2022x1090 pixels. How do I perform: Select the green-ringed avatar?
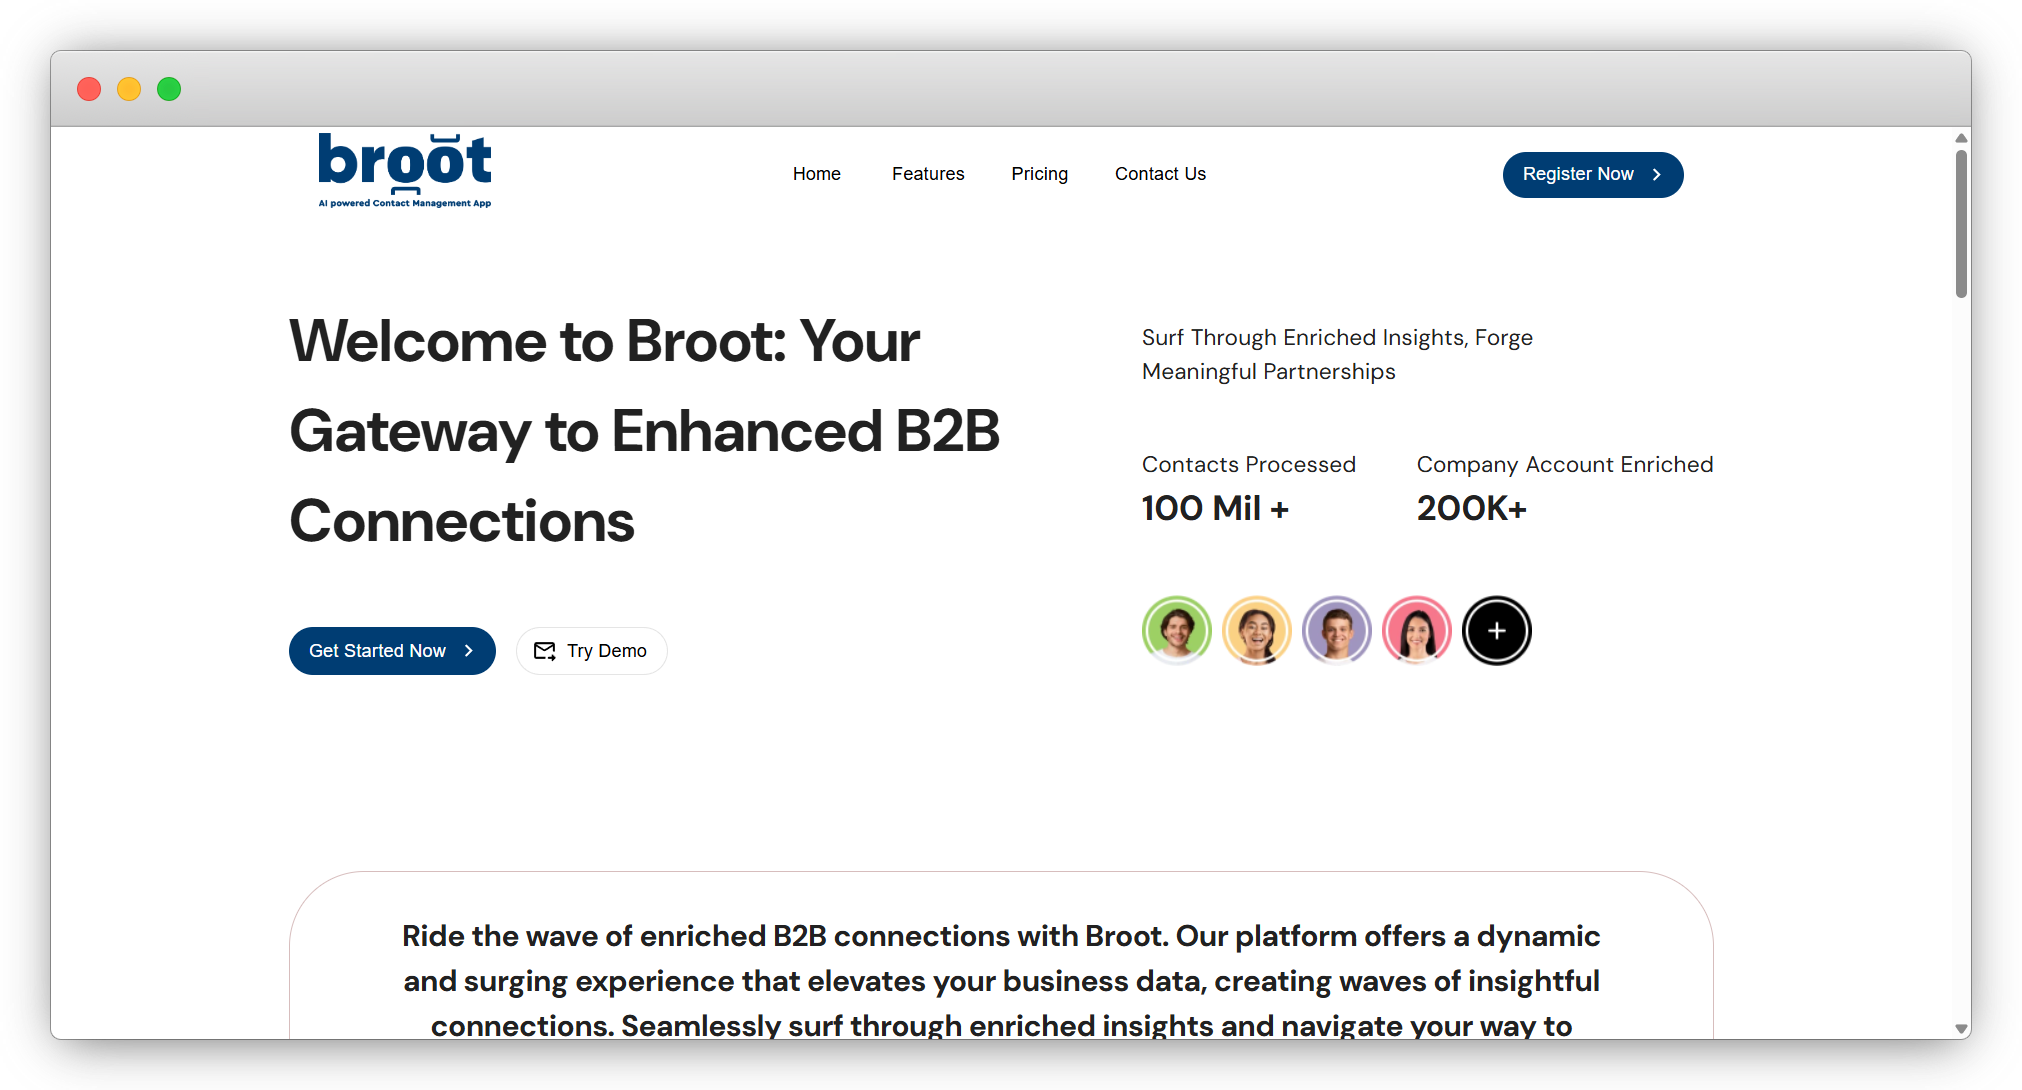tap(1177, 631)
